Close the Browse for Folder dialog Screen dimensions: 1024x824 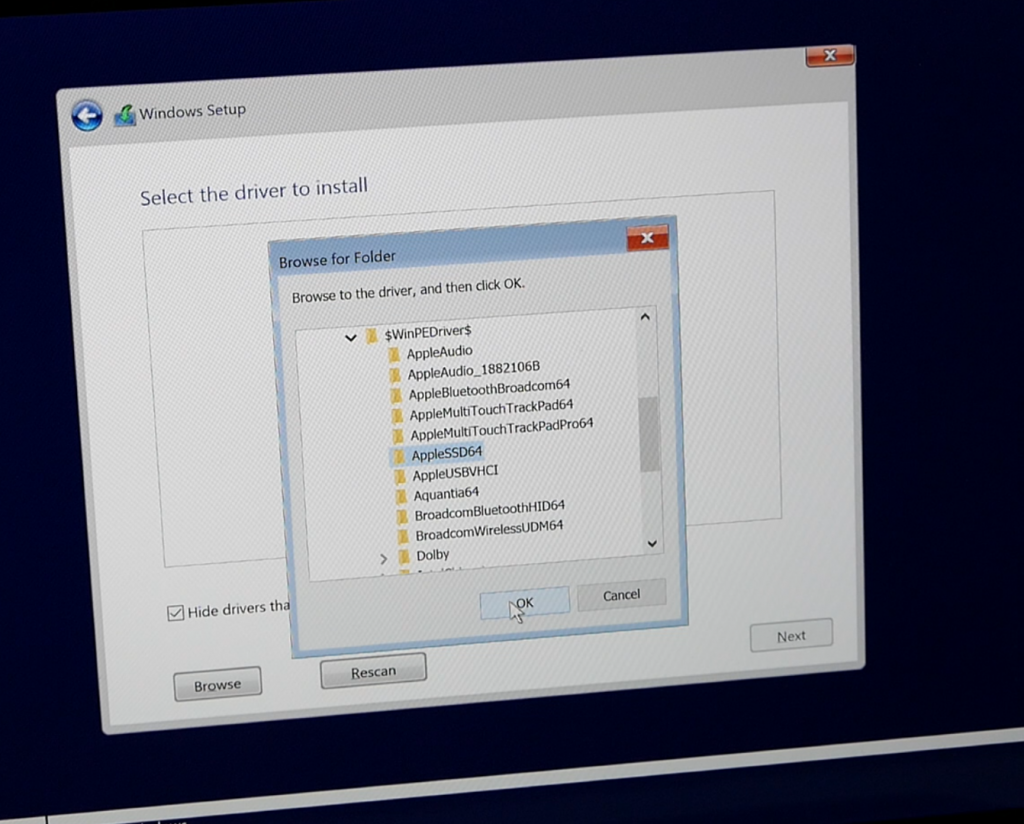[647, 238]
